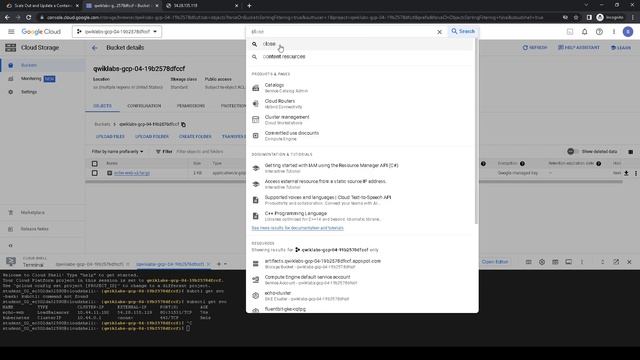Open the Google Cloud navigation hamburger menu
The width and height of the screenshot is (640, 360).
[11, 31]
